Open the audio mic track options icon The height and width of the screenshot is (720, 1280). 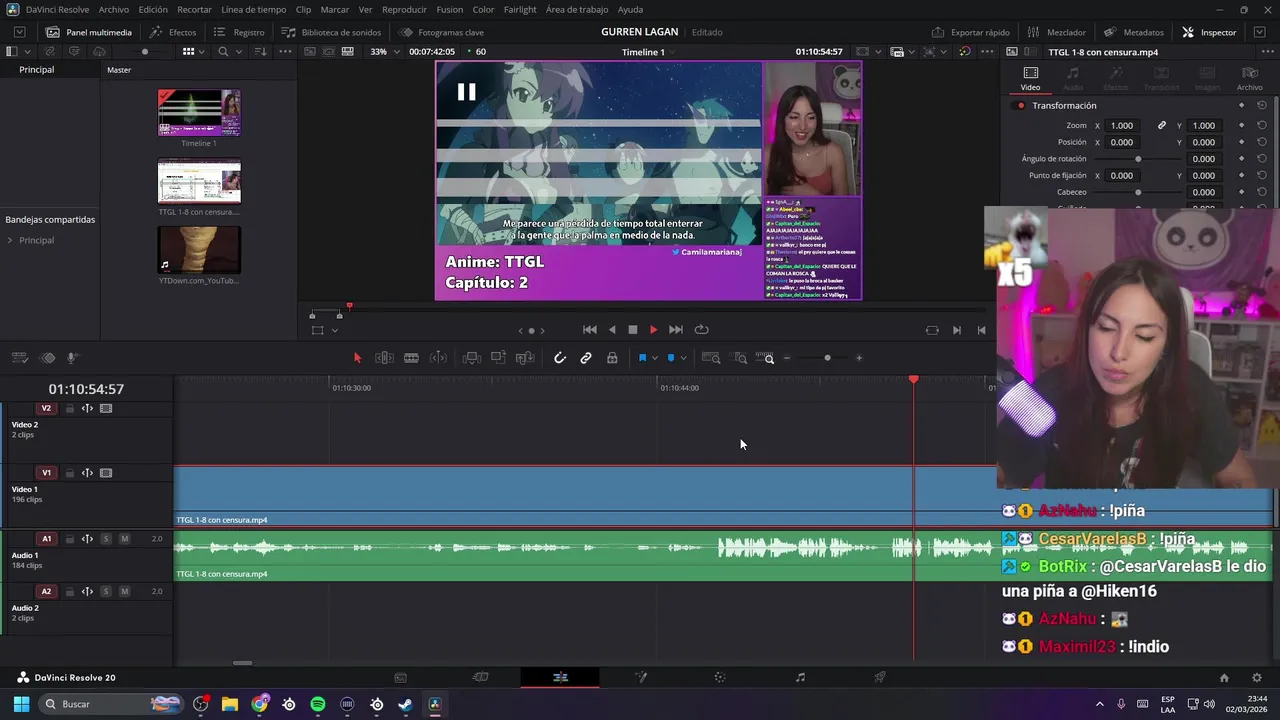click(72, 358)
